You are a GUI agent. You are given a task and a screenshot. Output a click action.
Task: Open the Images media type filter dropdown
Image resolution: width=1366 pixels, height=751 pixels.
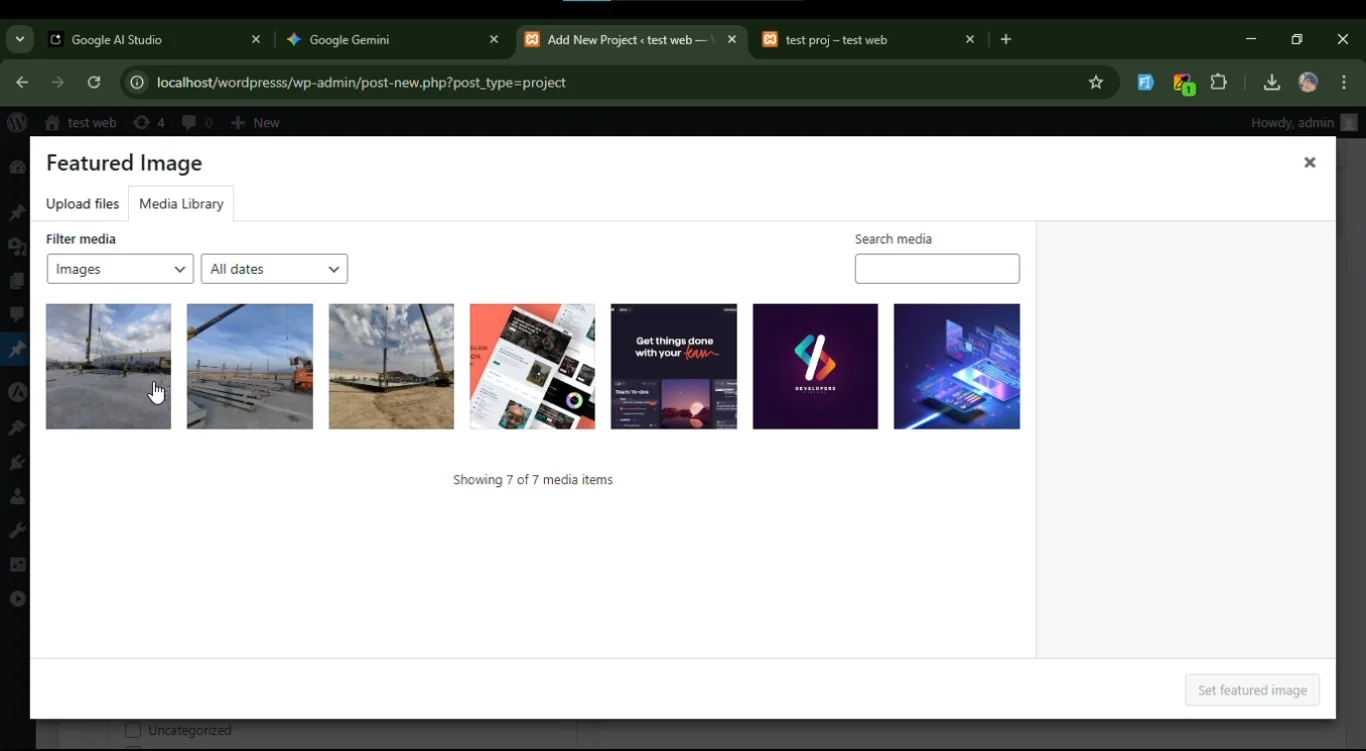[x=120, y=269]
